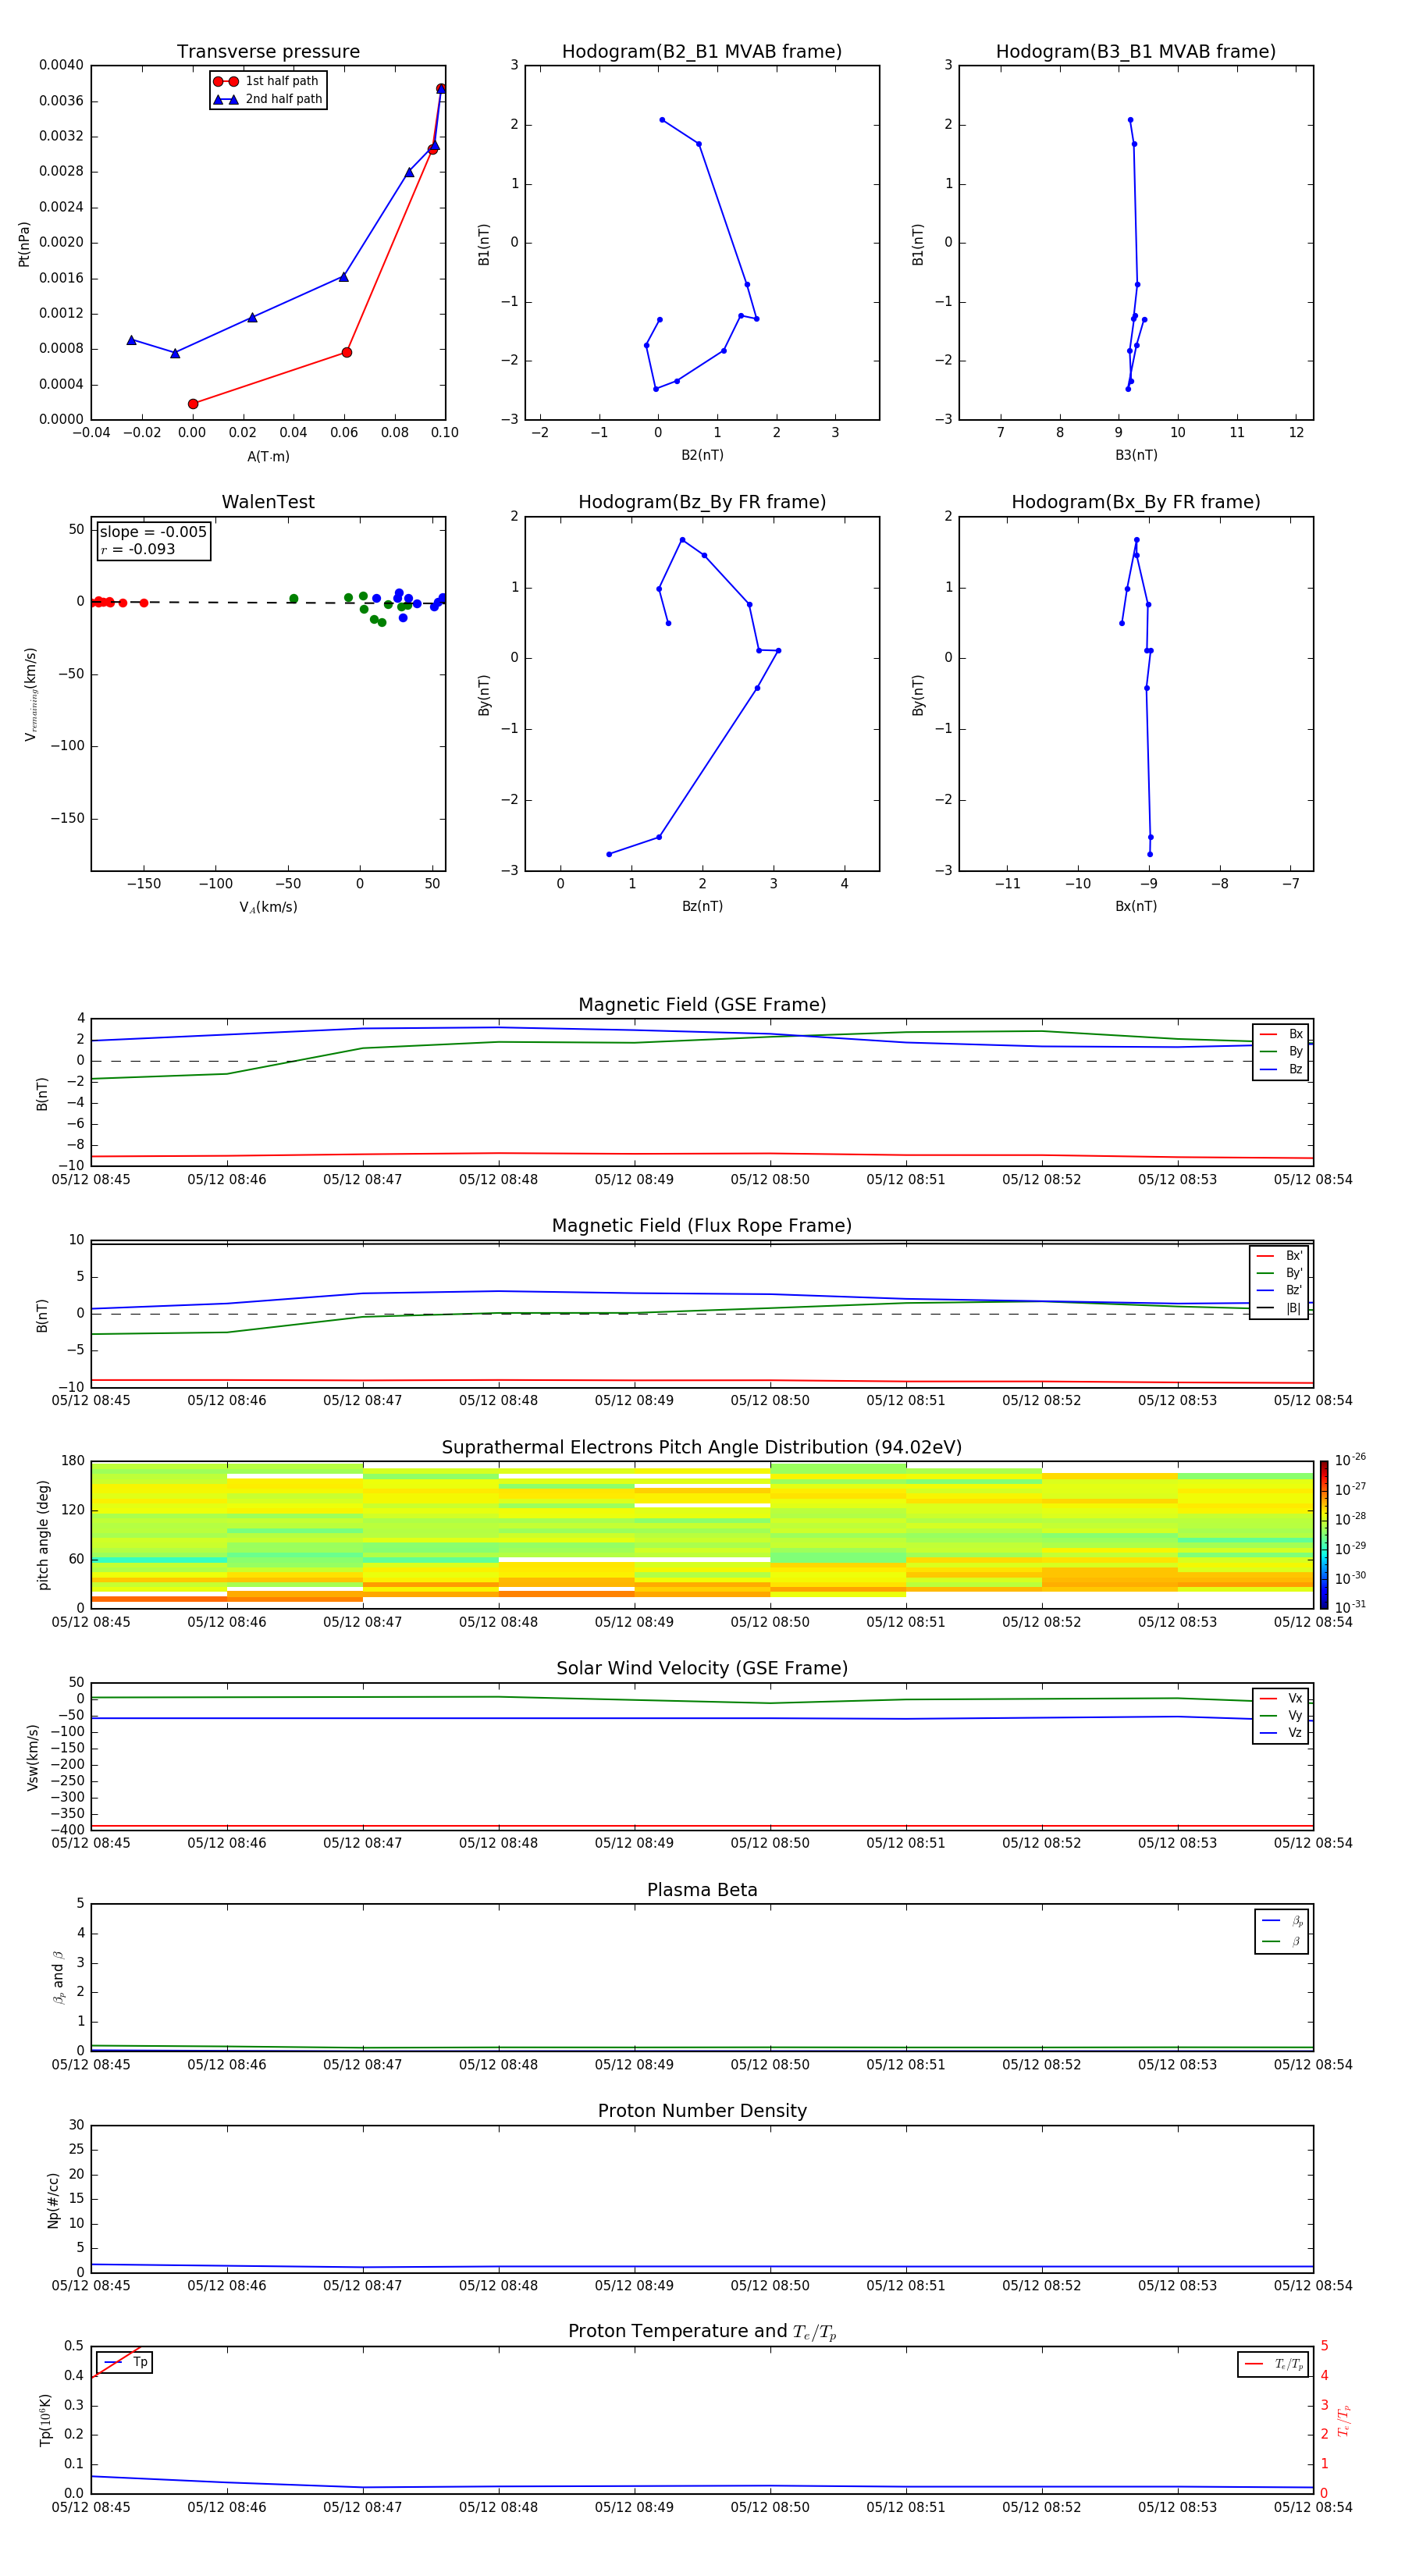Viewport: 1405px width, 2576px height.
Task: Click the lowest-left point of Bz_By hodogram
Action: [609, 854]
